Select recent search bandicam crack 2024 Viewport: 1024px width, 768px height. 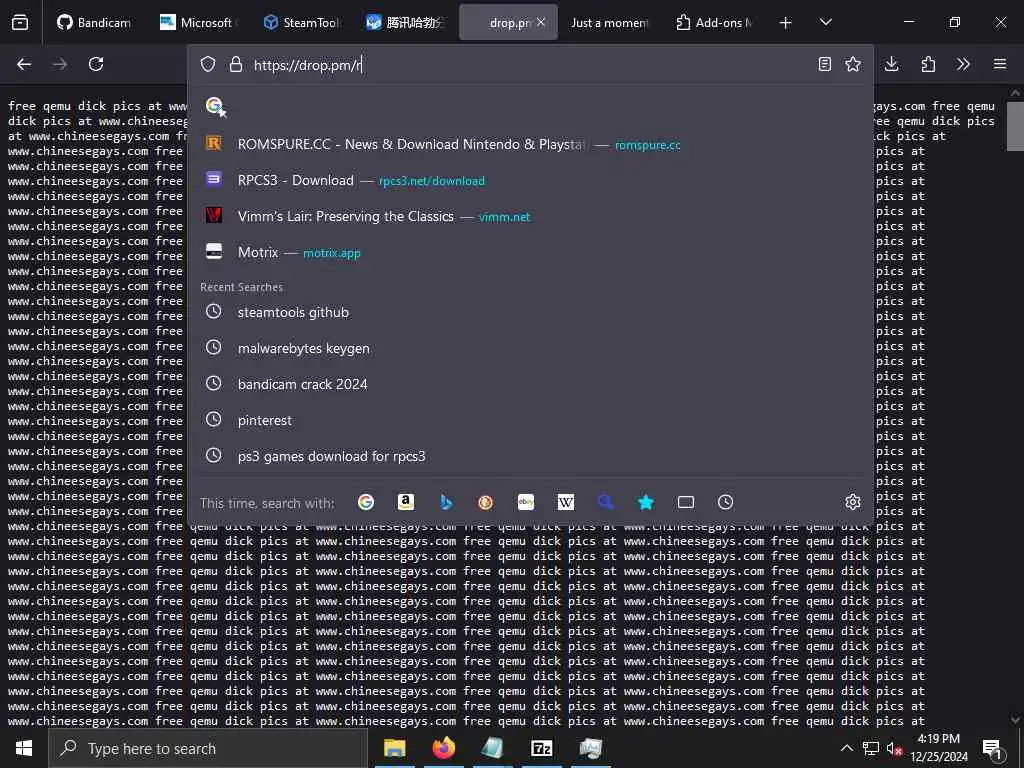pos(530,384)
